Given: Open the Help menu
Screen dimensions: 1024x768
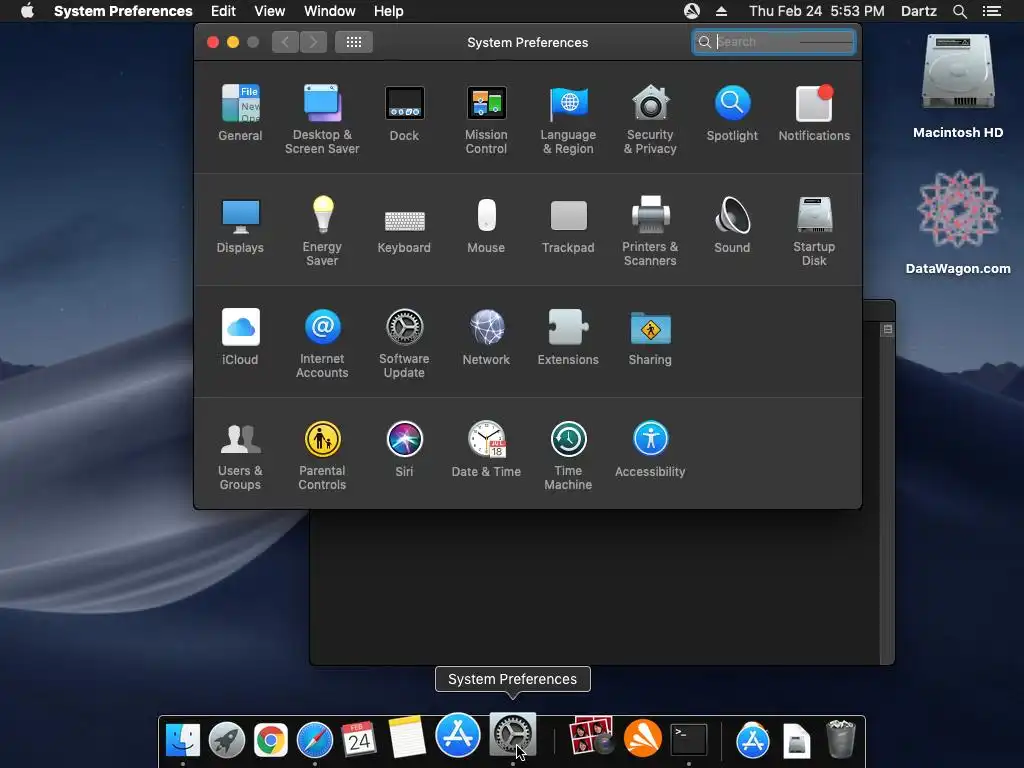Looking at the screenshot, I should pos(389,11).
